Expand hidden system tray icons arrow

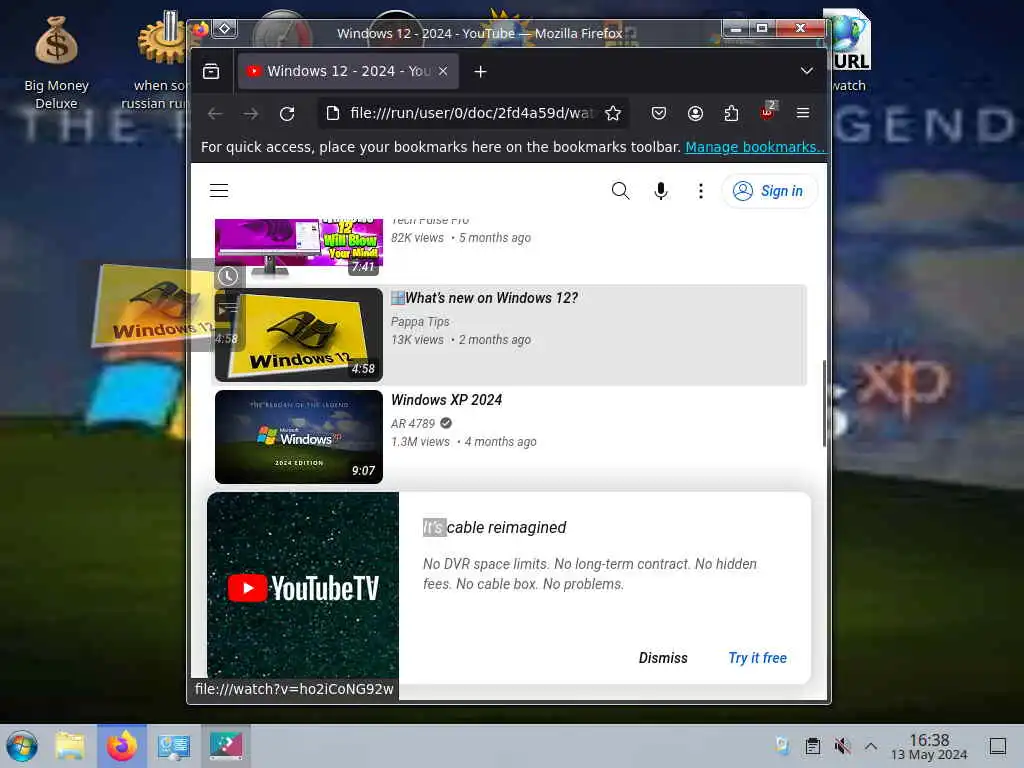871,746
